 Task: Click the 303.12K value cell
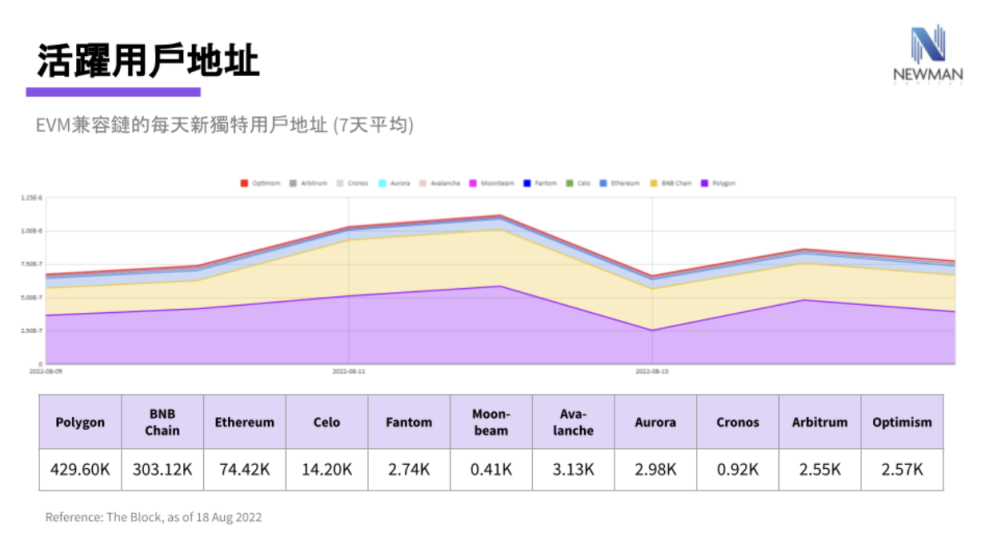pyautogui.click(x=163, y=469)
